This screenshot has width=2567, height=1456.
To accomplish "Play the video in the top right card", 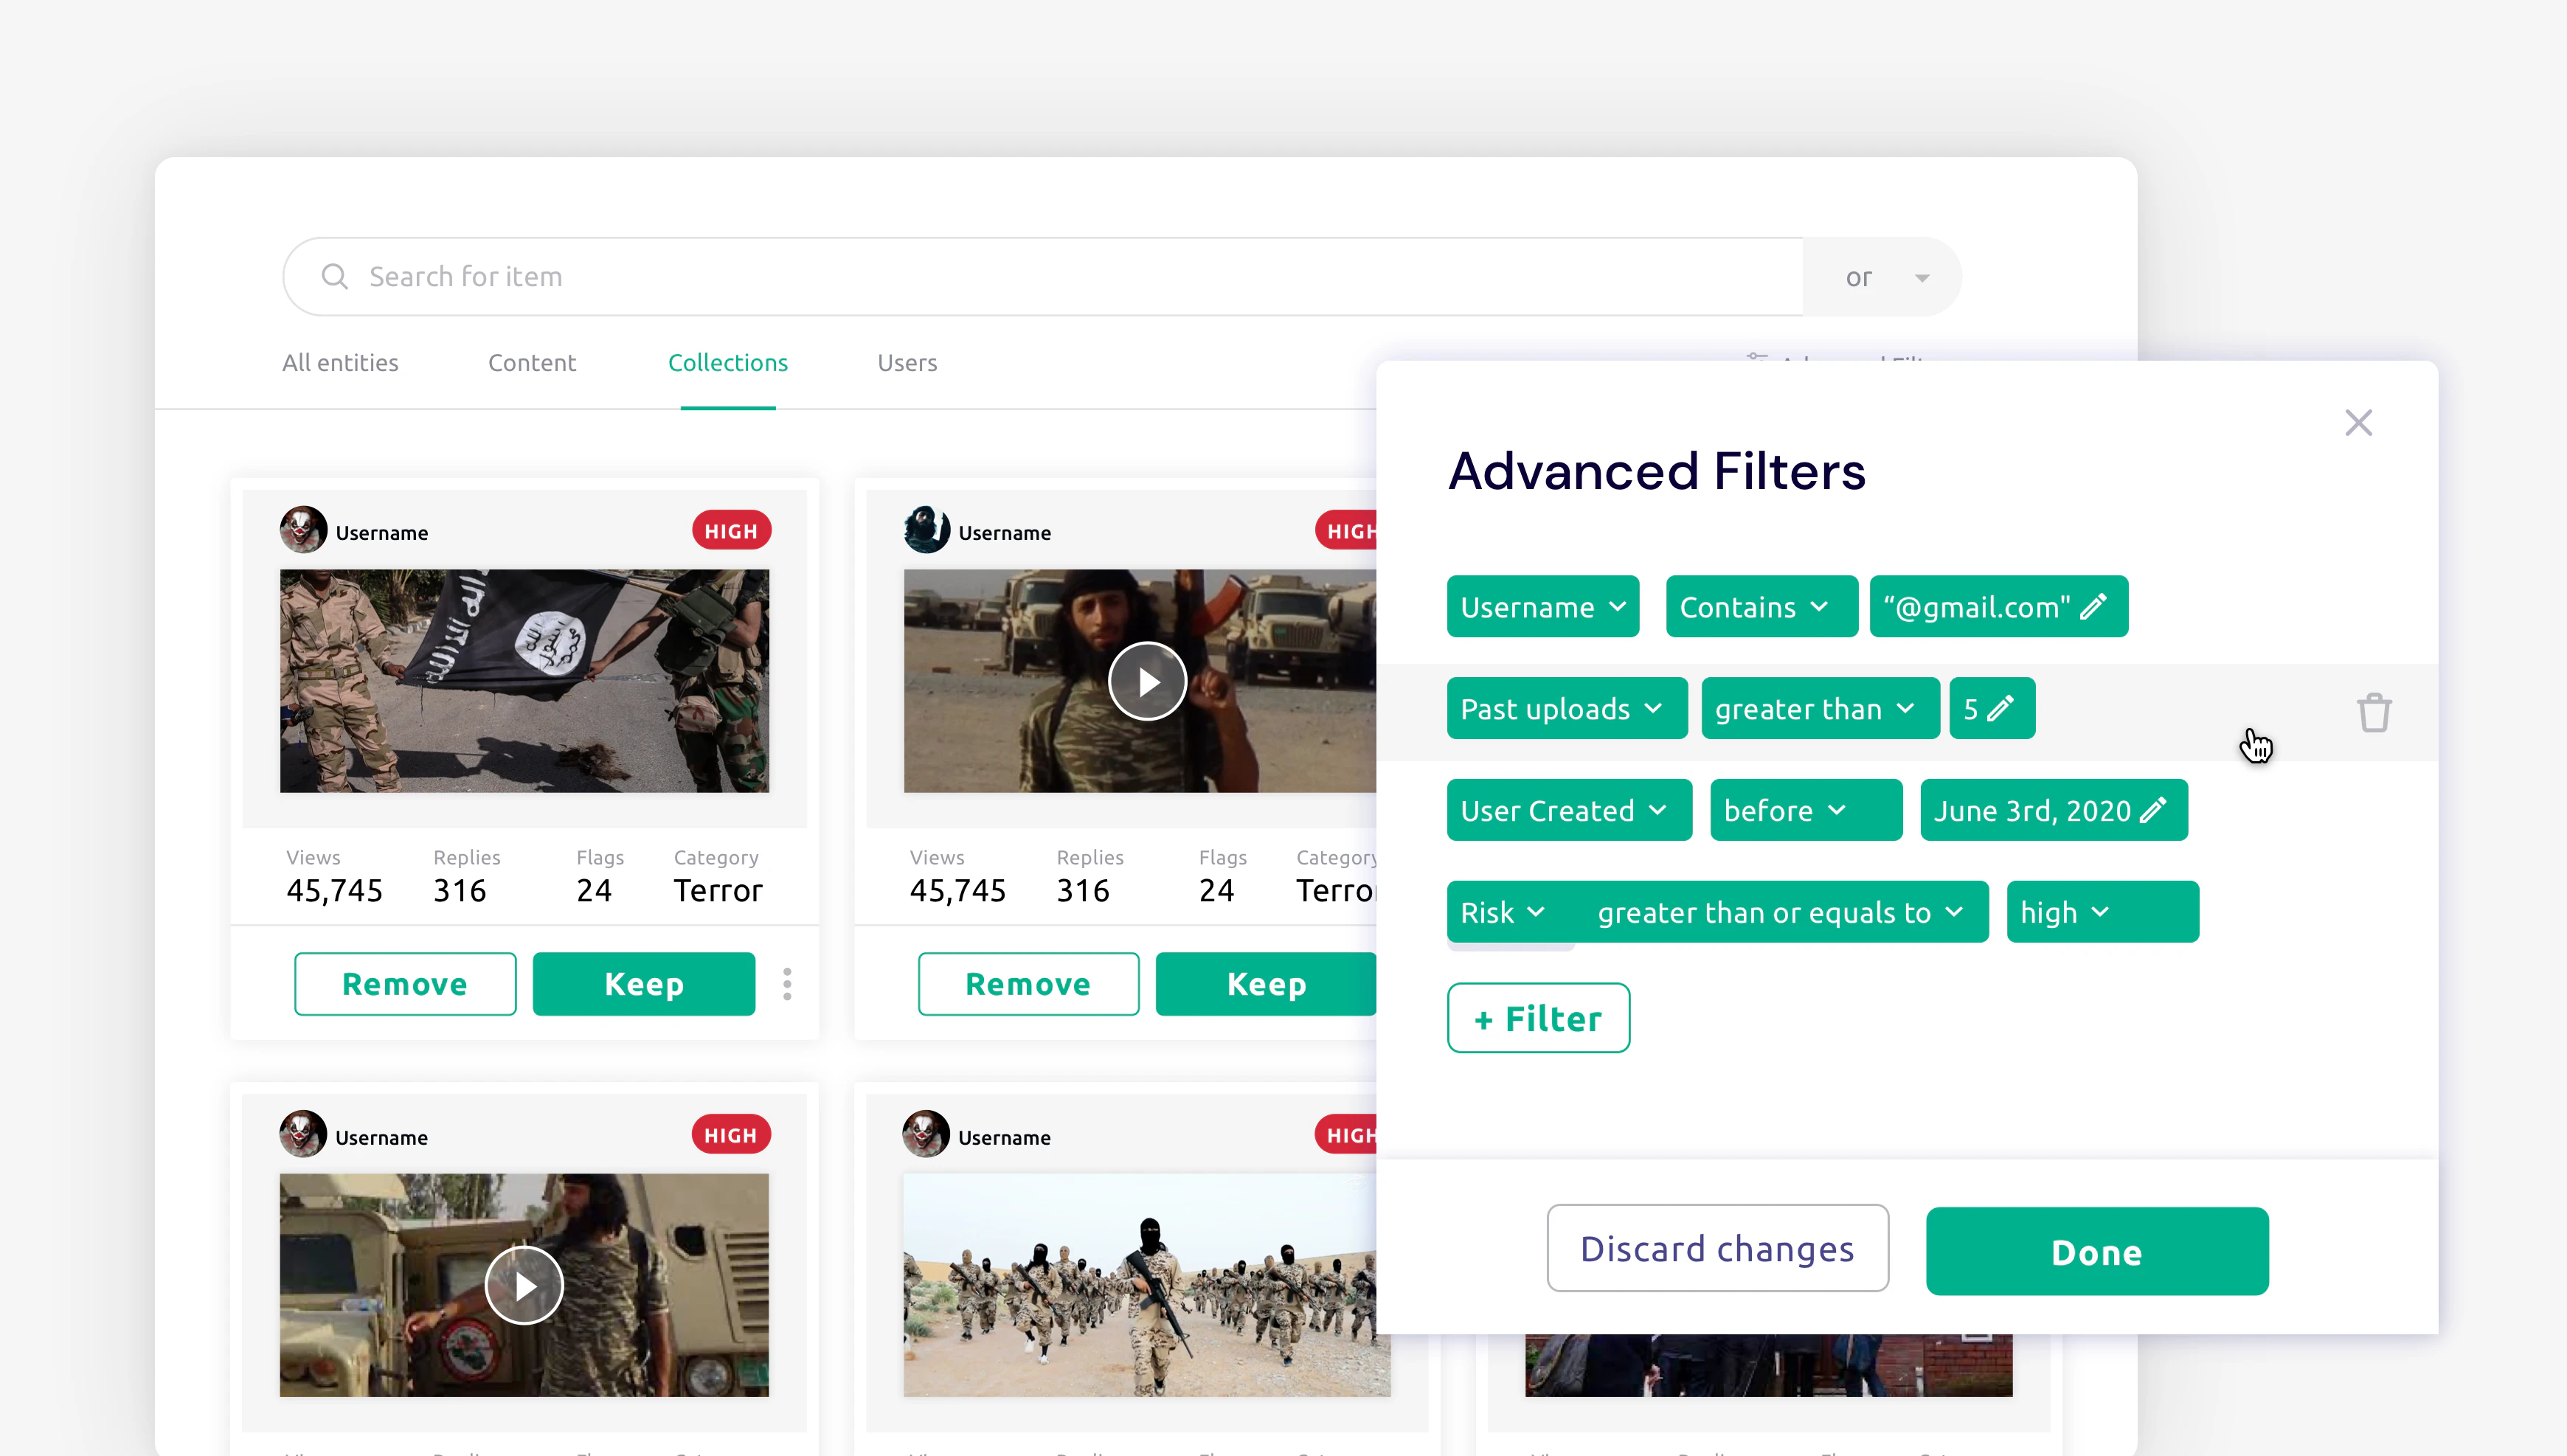I will pos(1147,681).
